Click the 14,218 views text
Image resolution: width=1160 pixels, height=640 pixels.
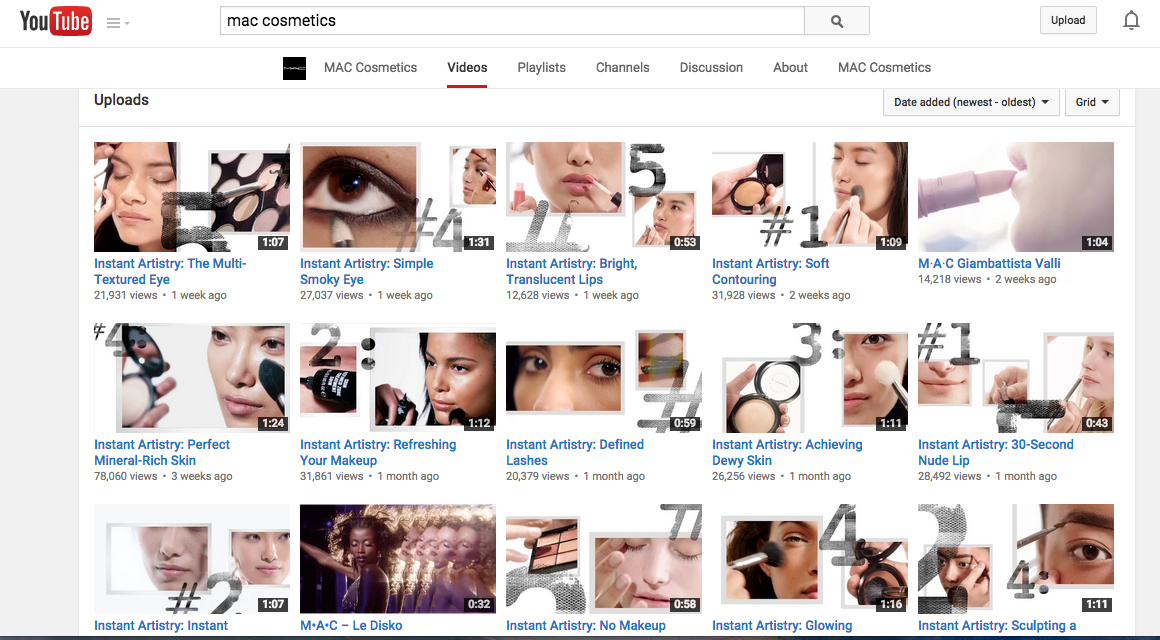[949, 279]
